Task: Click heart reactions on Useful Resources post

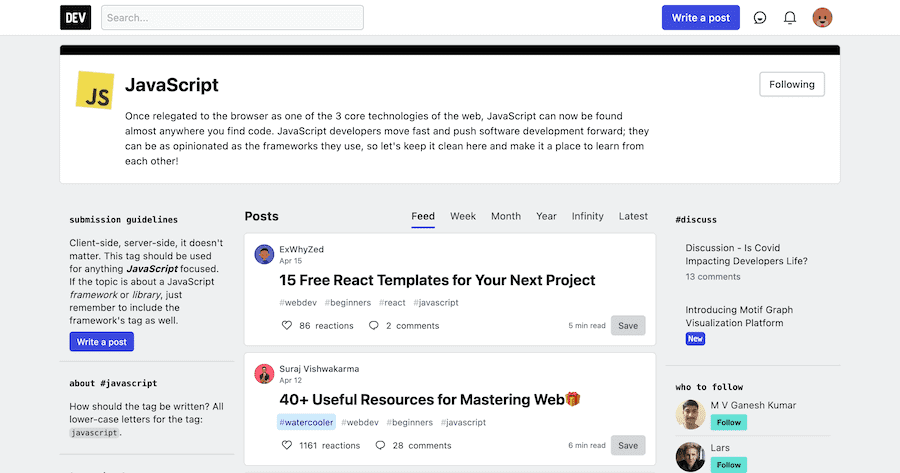Action: (x=287, y=446)
